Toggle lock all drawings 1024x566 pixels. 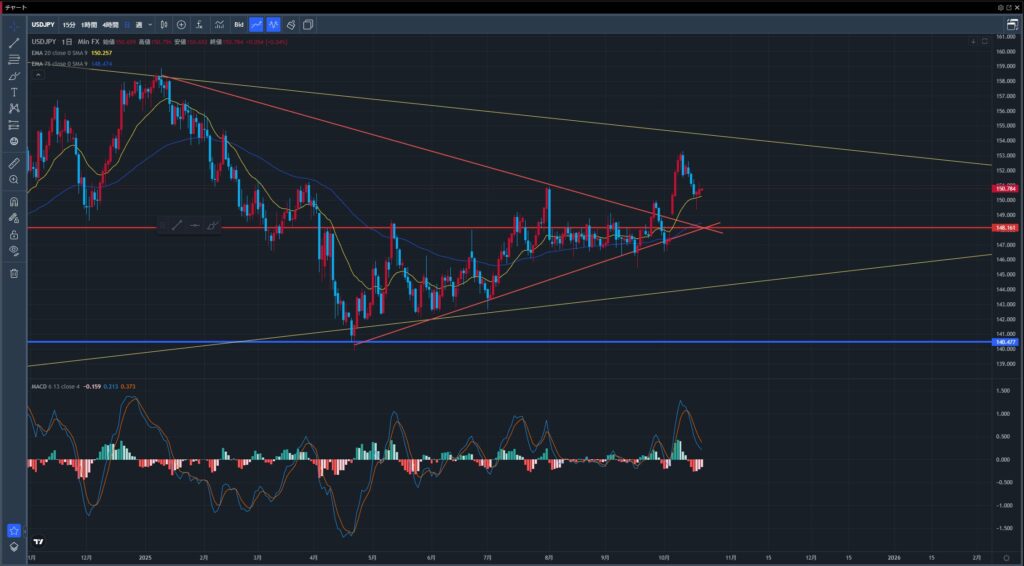(x=14, y=234)
